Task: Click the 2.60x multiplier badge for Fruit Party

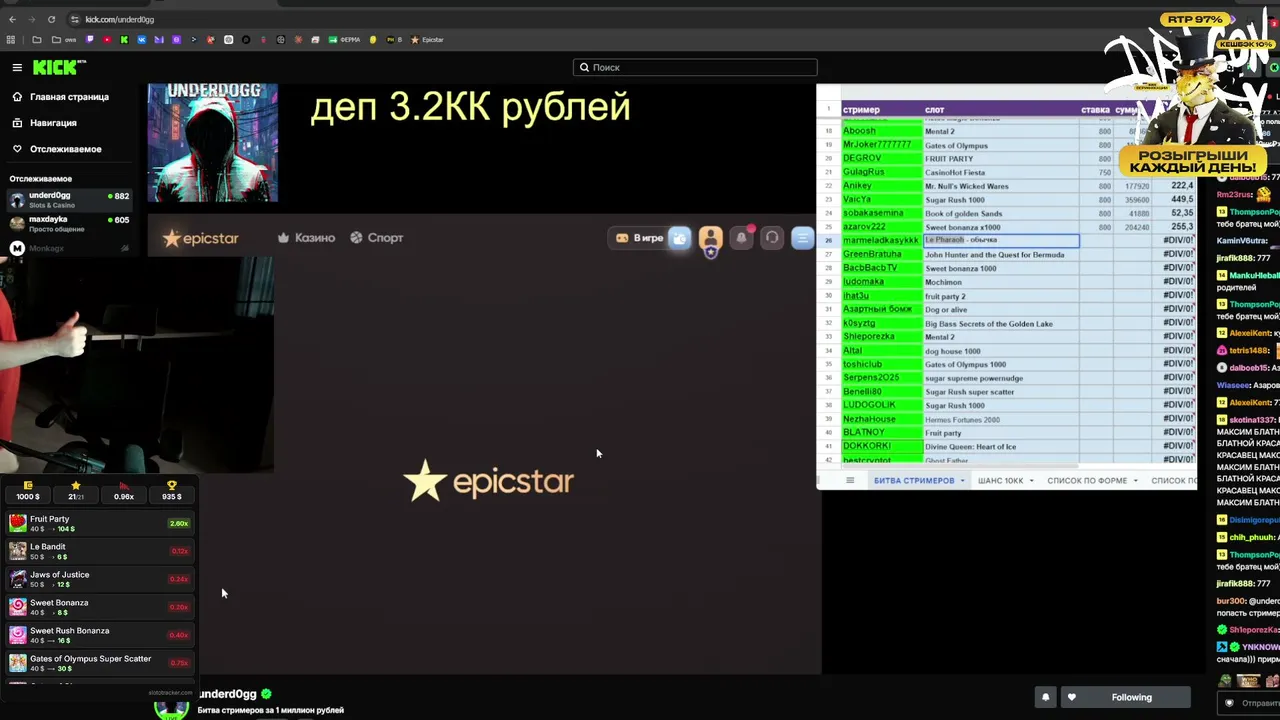Action: click(x=179, y=523)
